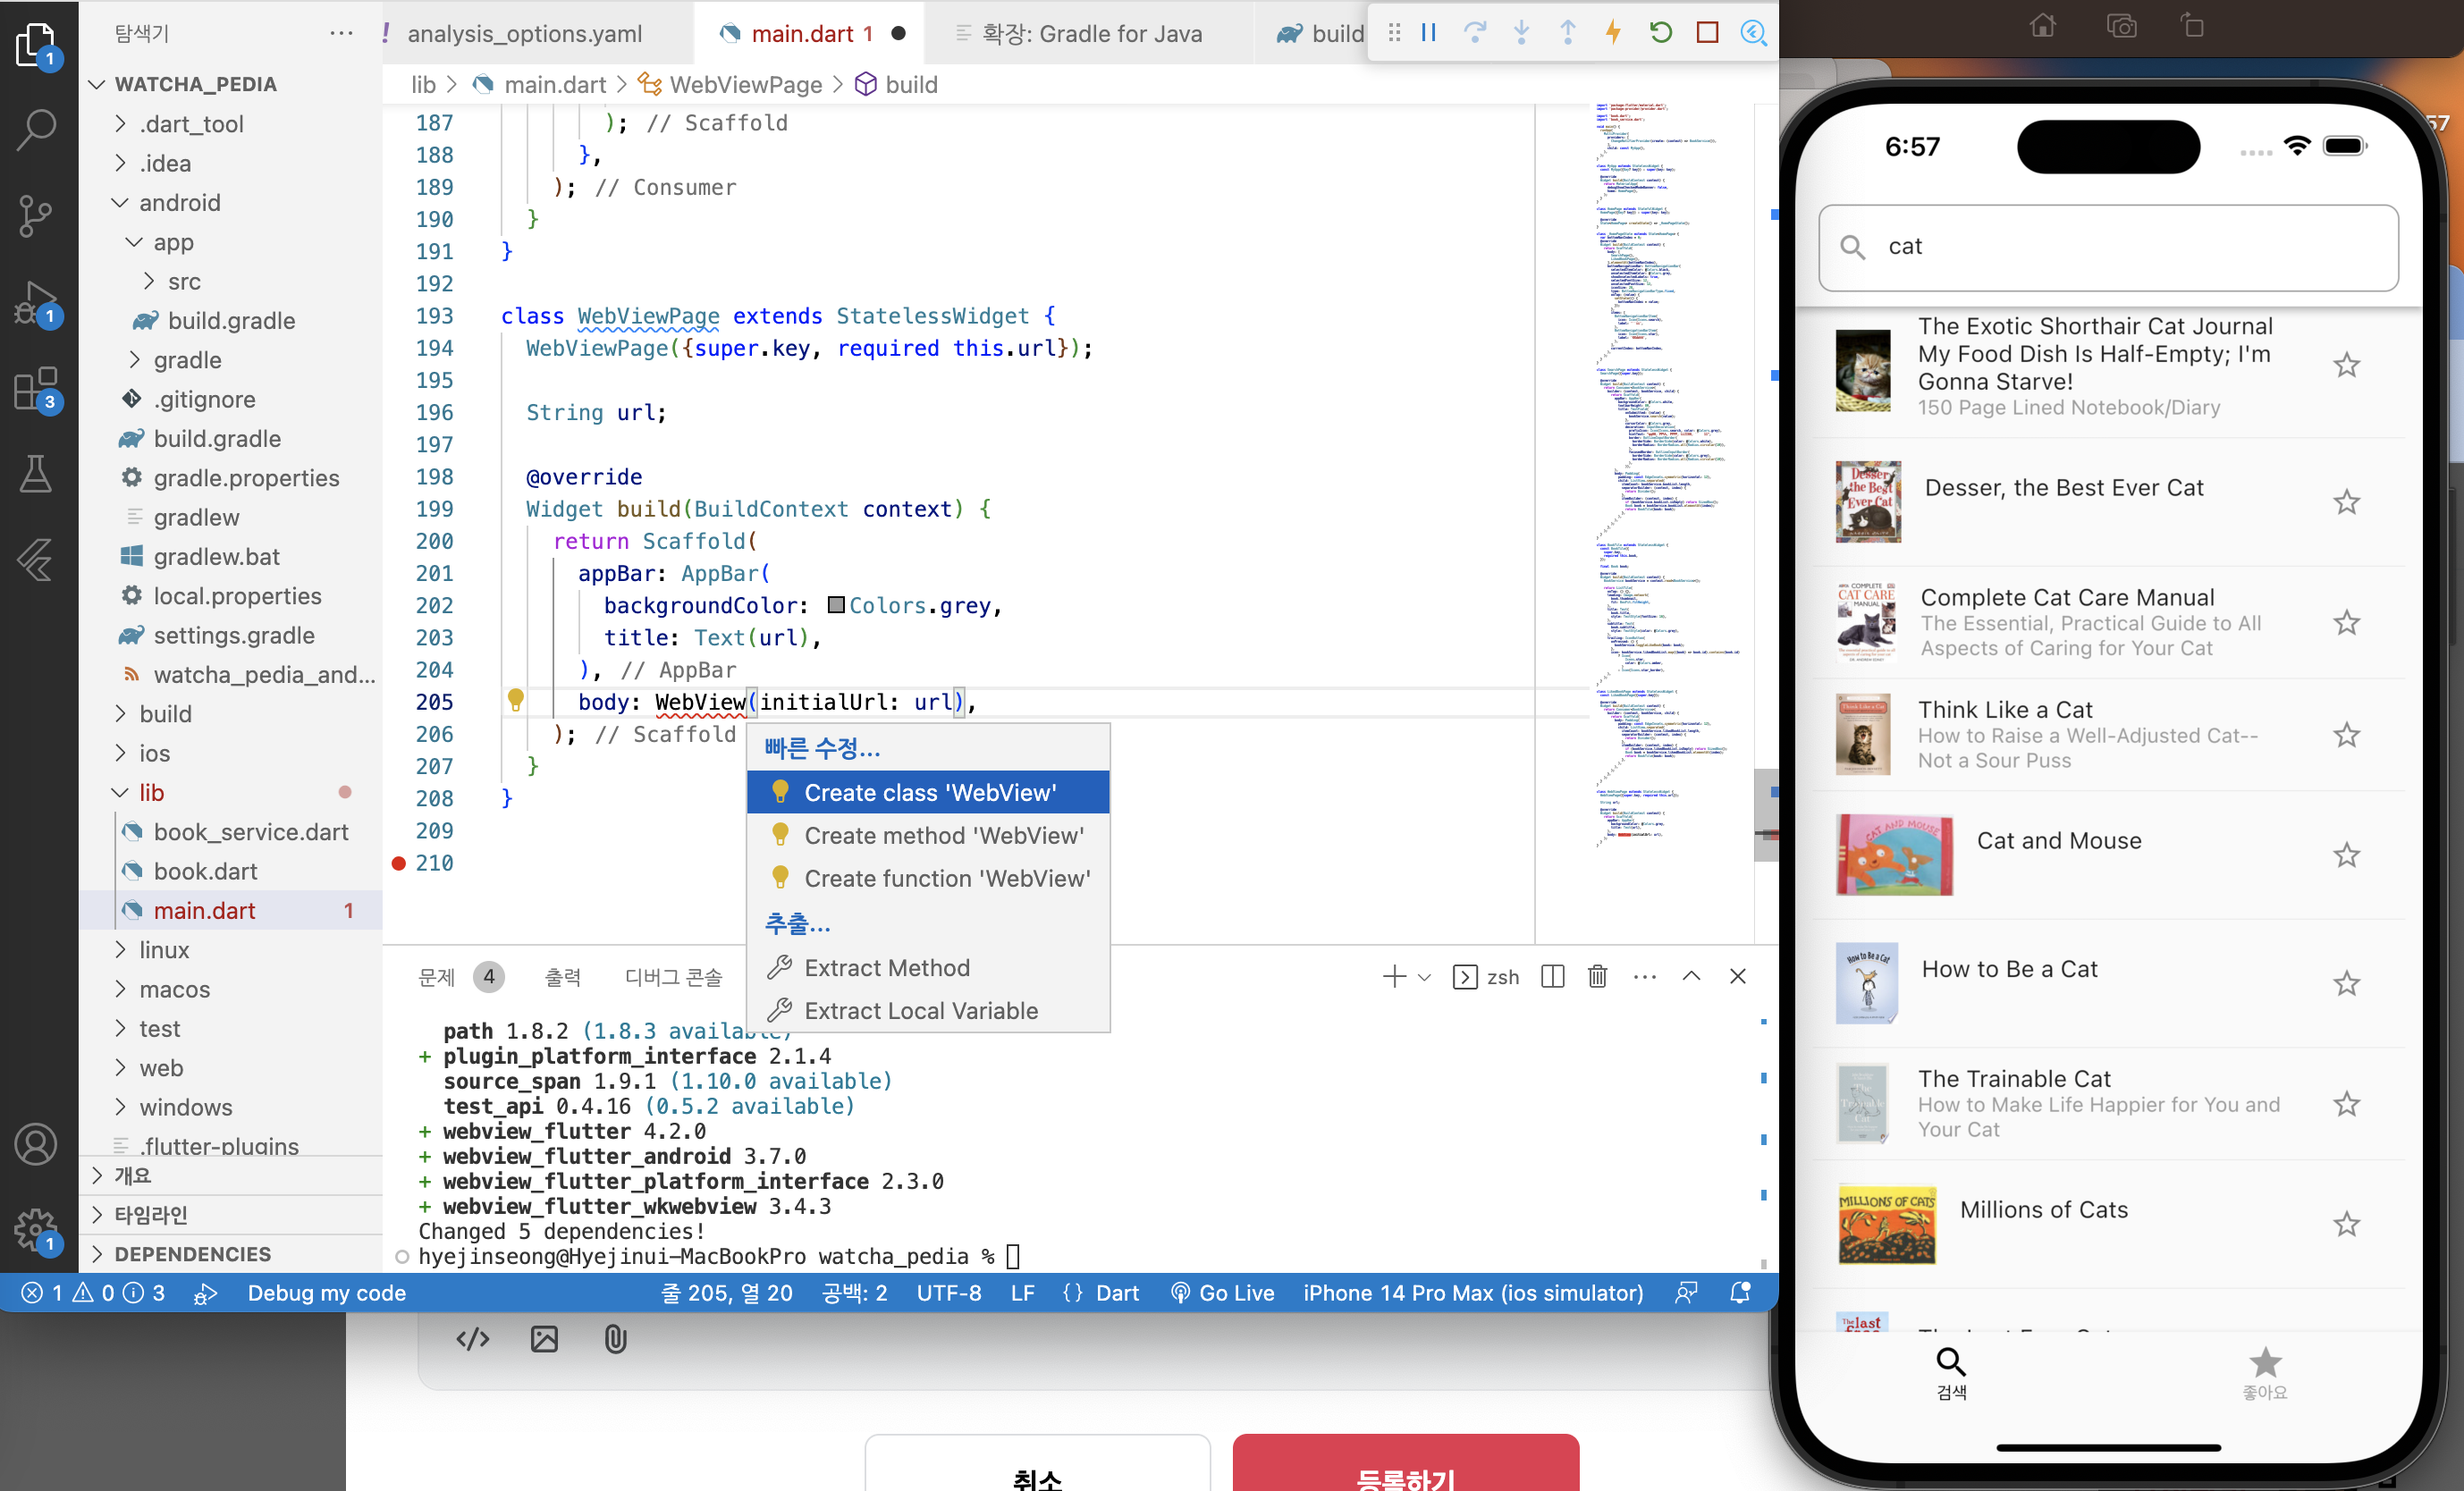Step out in debug toolbar
The height and width of the screenshot is (1491, 2464).
pyautogui.click(x=1567, y=33)
